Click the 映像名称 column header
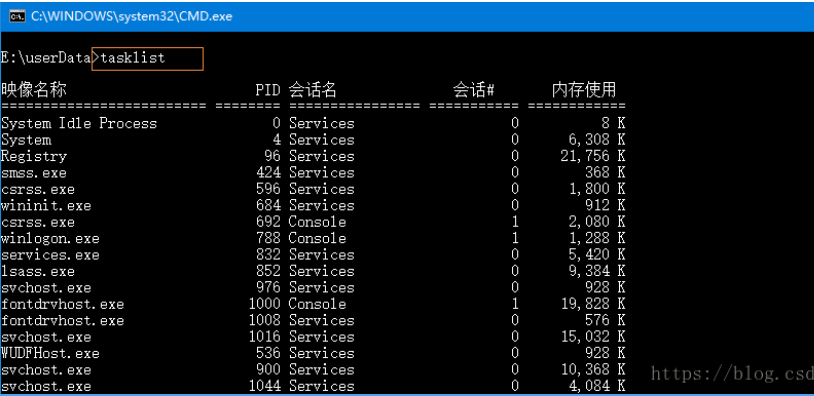This screenshot has height=396, width=814. [34, 90]
